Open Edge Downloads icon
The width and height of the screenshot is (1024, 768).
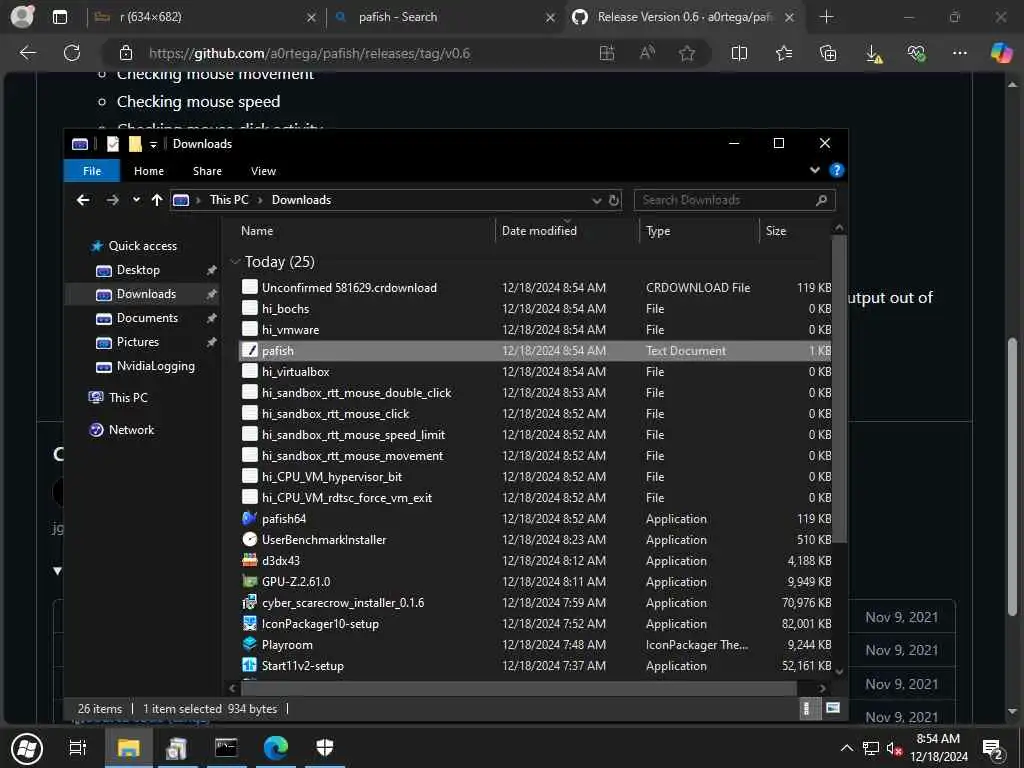point(873,54)
